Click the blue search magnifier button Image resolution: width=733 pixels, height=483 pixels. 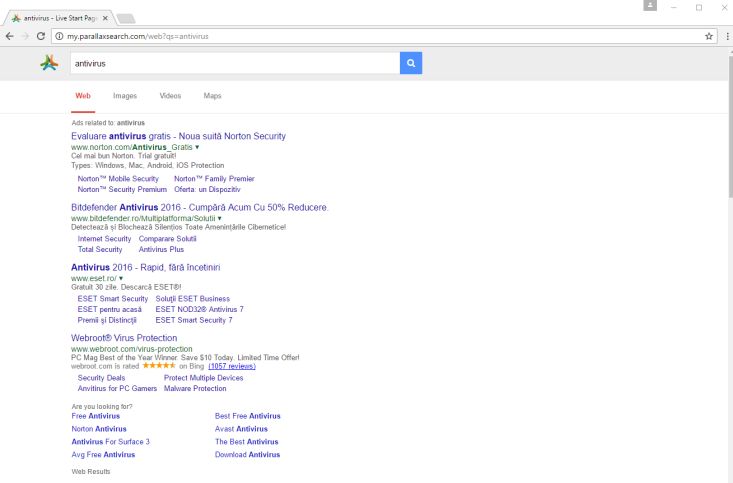(411, 63)
